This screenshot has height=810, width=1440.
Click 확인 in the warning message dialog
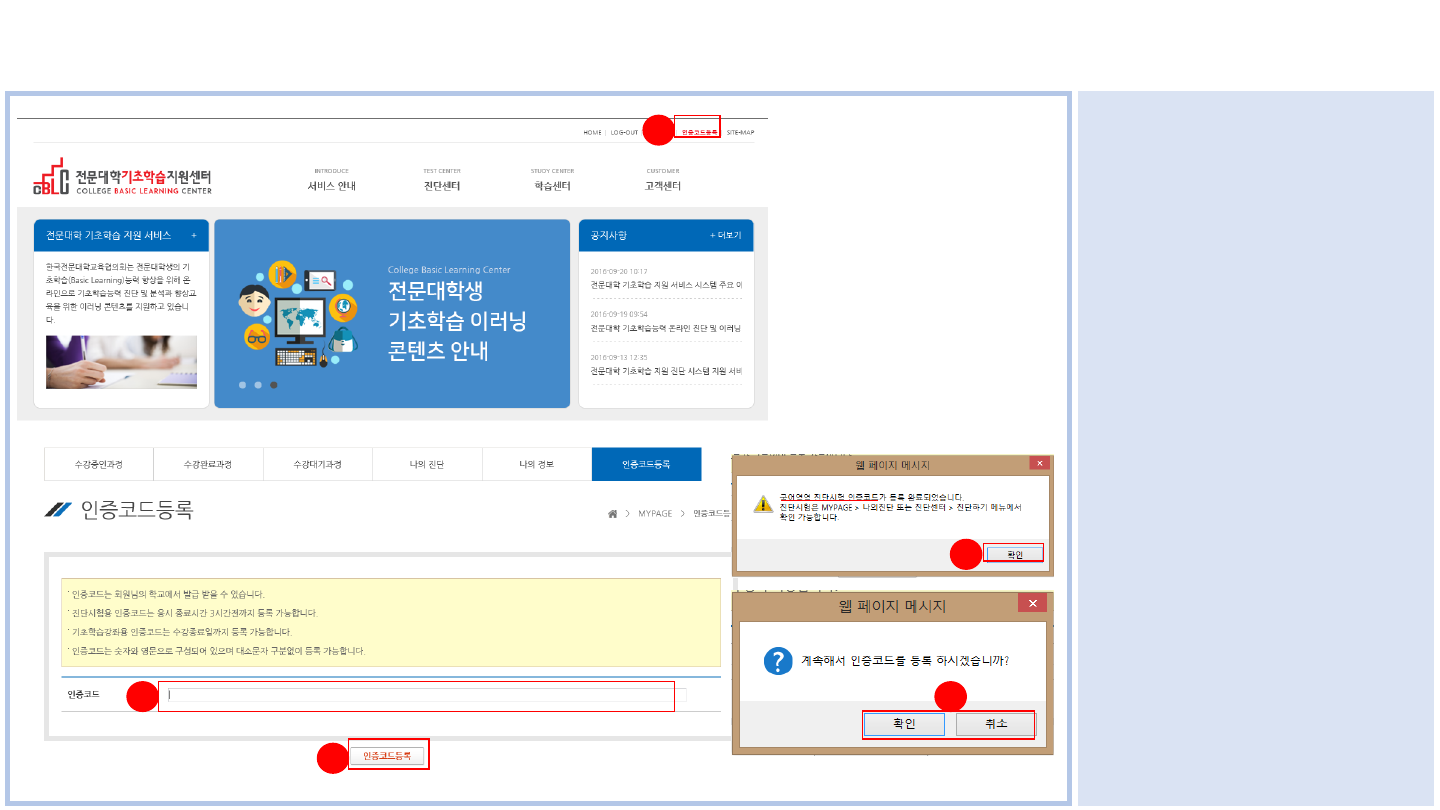pyautogui.click(x=1014, y=554)
